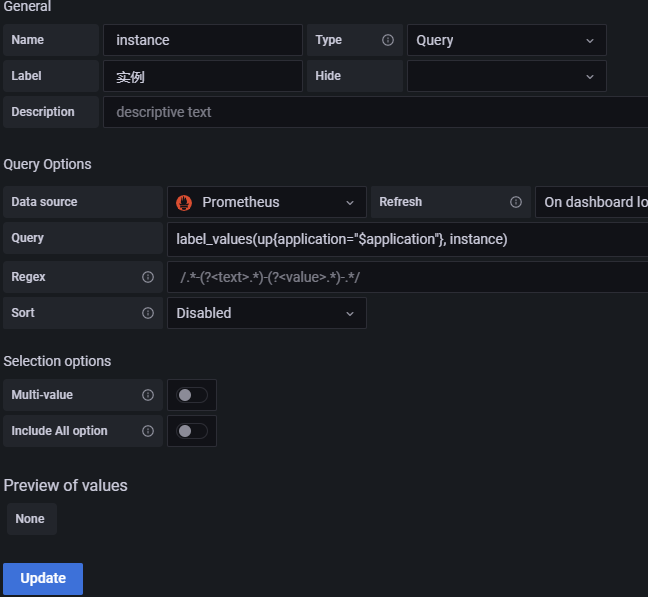The image size is (648, 597).
Task: Click the Multi-value label
Action: (x=42, y=395)
